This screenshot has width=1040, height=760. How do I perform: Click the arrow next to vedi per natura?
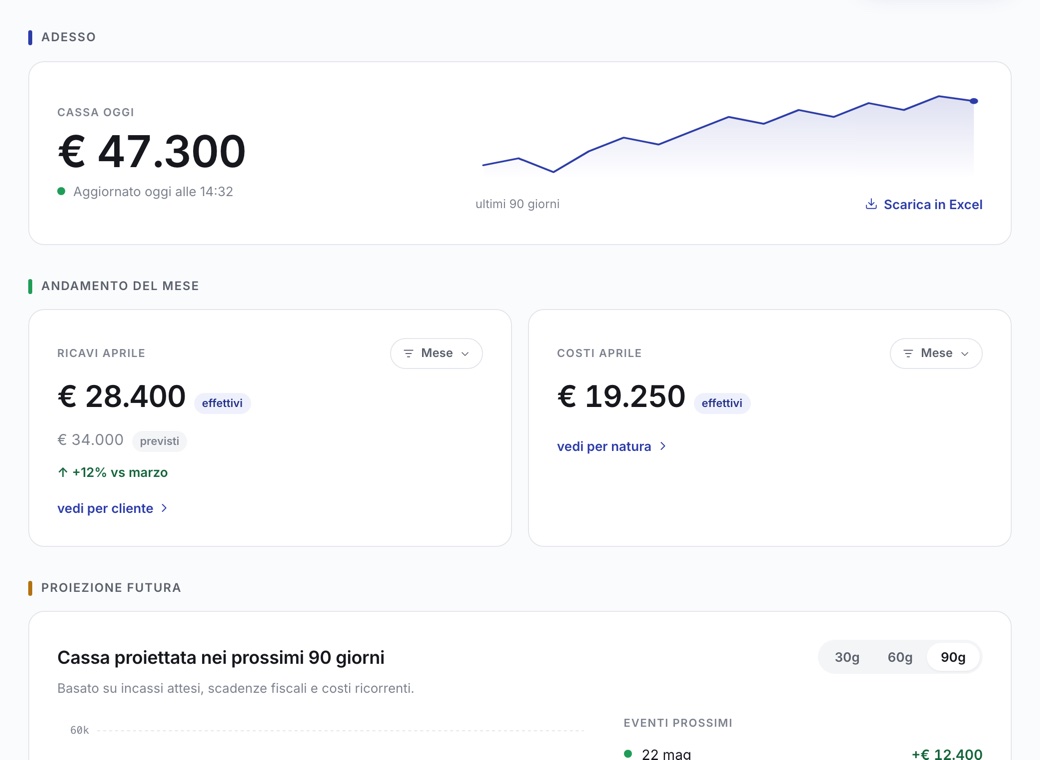(x=662, y=446)
